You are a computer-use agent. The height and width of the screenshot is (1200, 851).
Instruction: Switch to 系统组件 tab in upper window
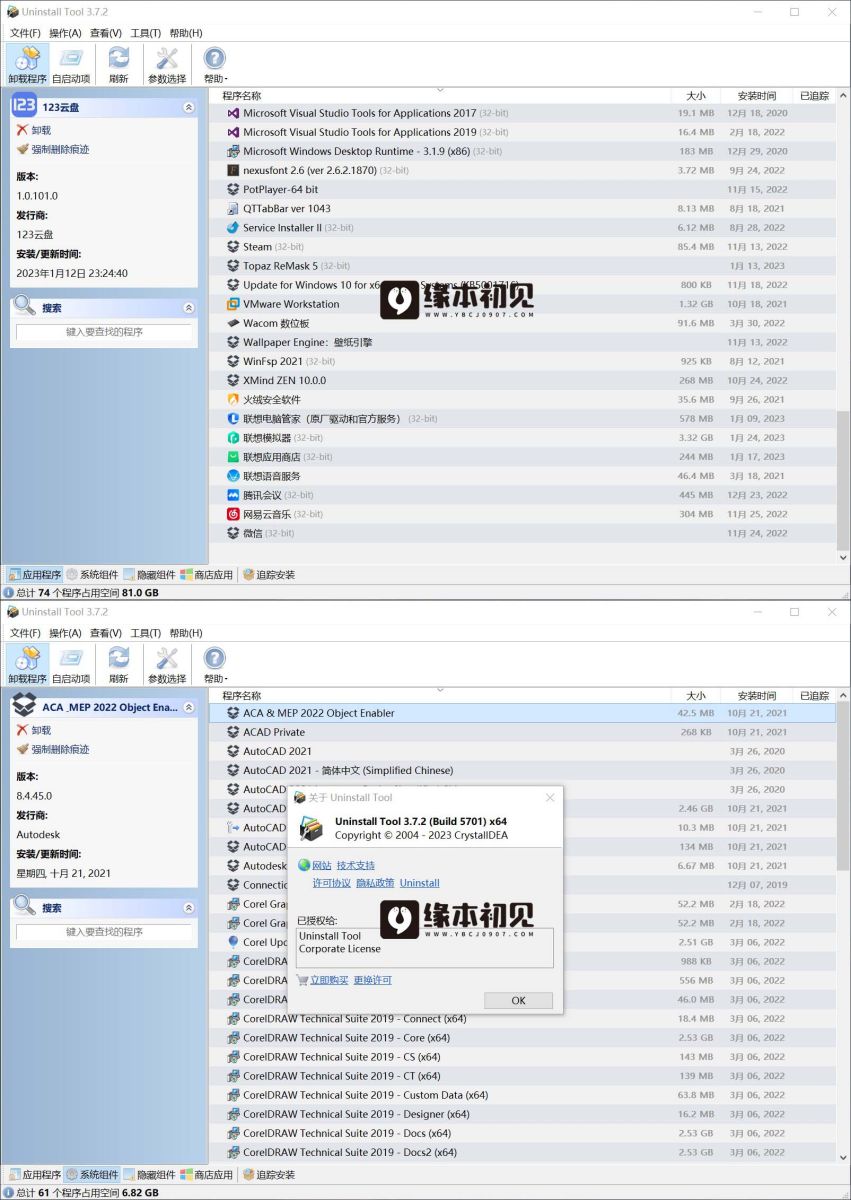click(x=92, y=575)
